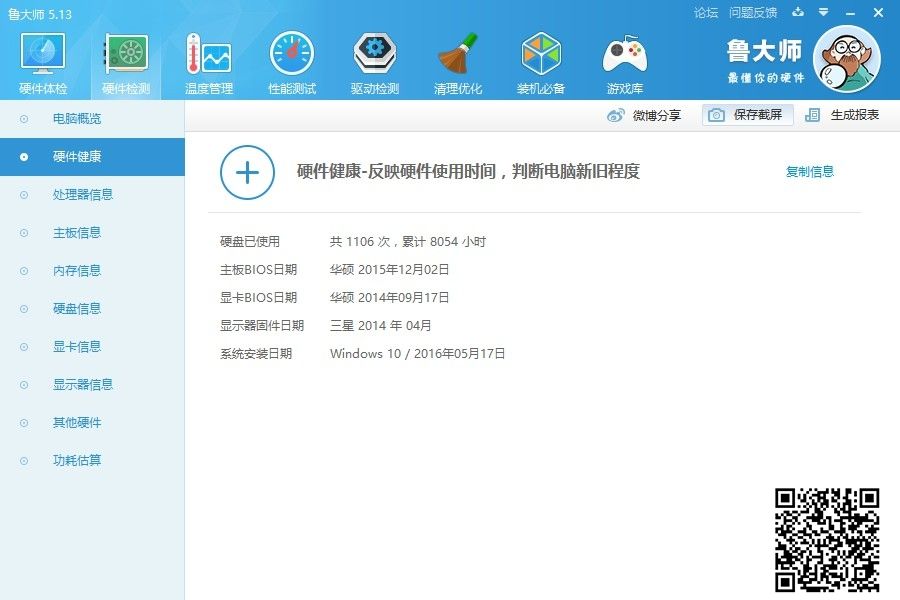Generate report with 生成报表

click(843, 115)
